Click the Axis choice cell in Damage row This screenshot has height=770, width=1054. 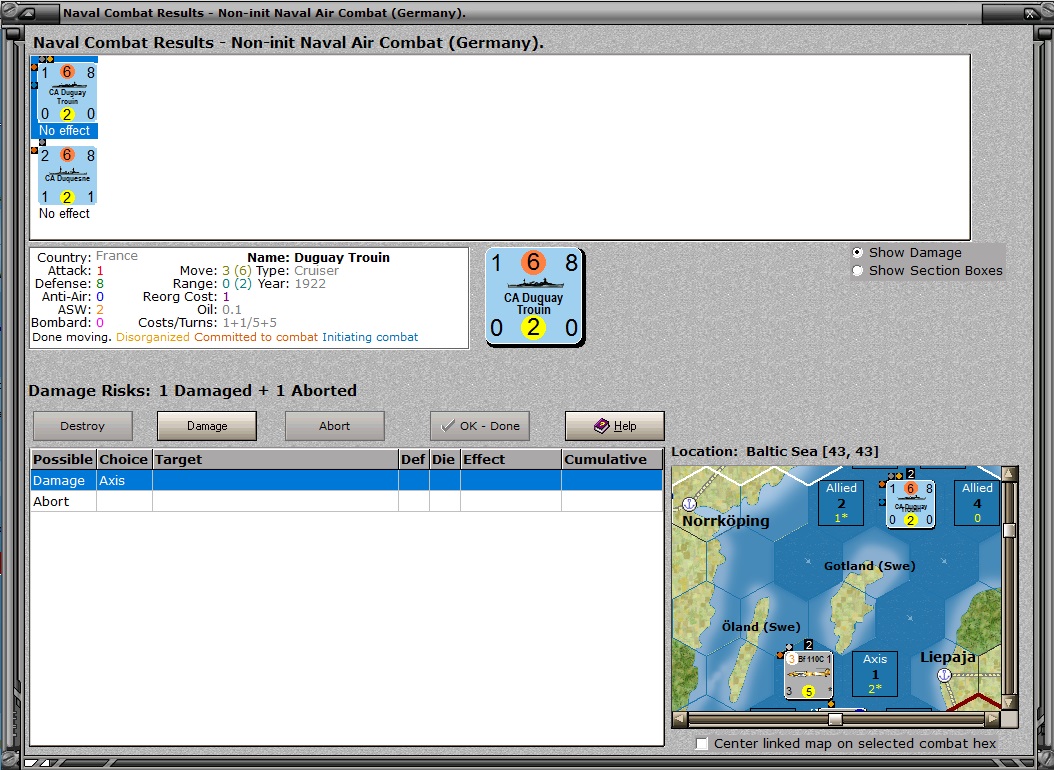click(x=124, y=480)
